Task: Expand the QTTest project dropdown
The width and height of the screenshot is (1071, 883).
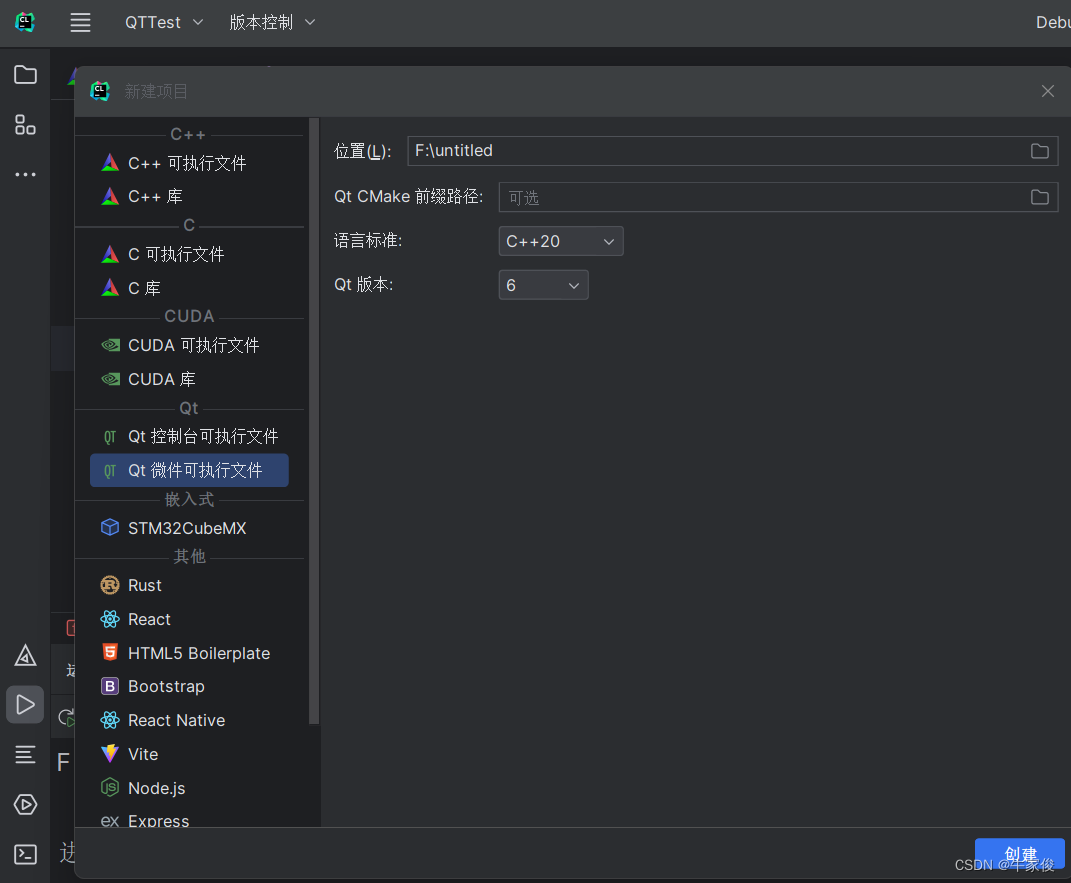Action: point(164,23)
